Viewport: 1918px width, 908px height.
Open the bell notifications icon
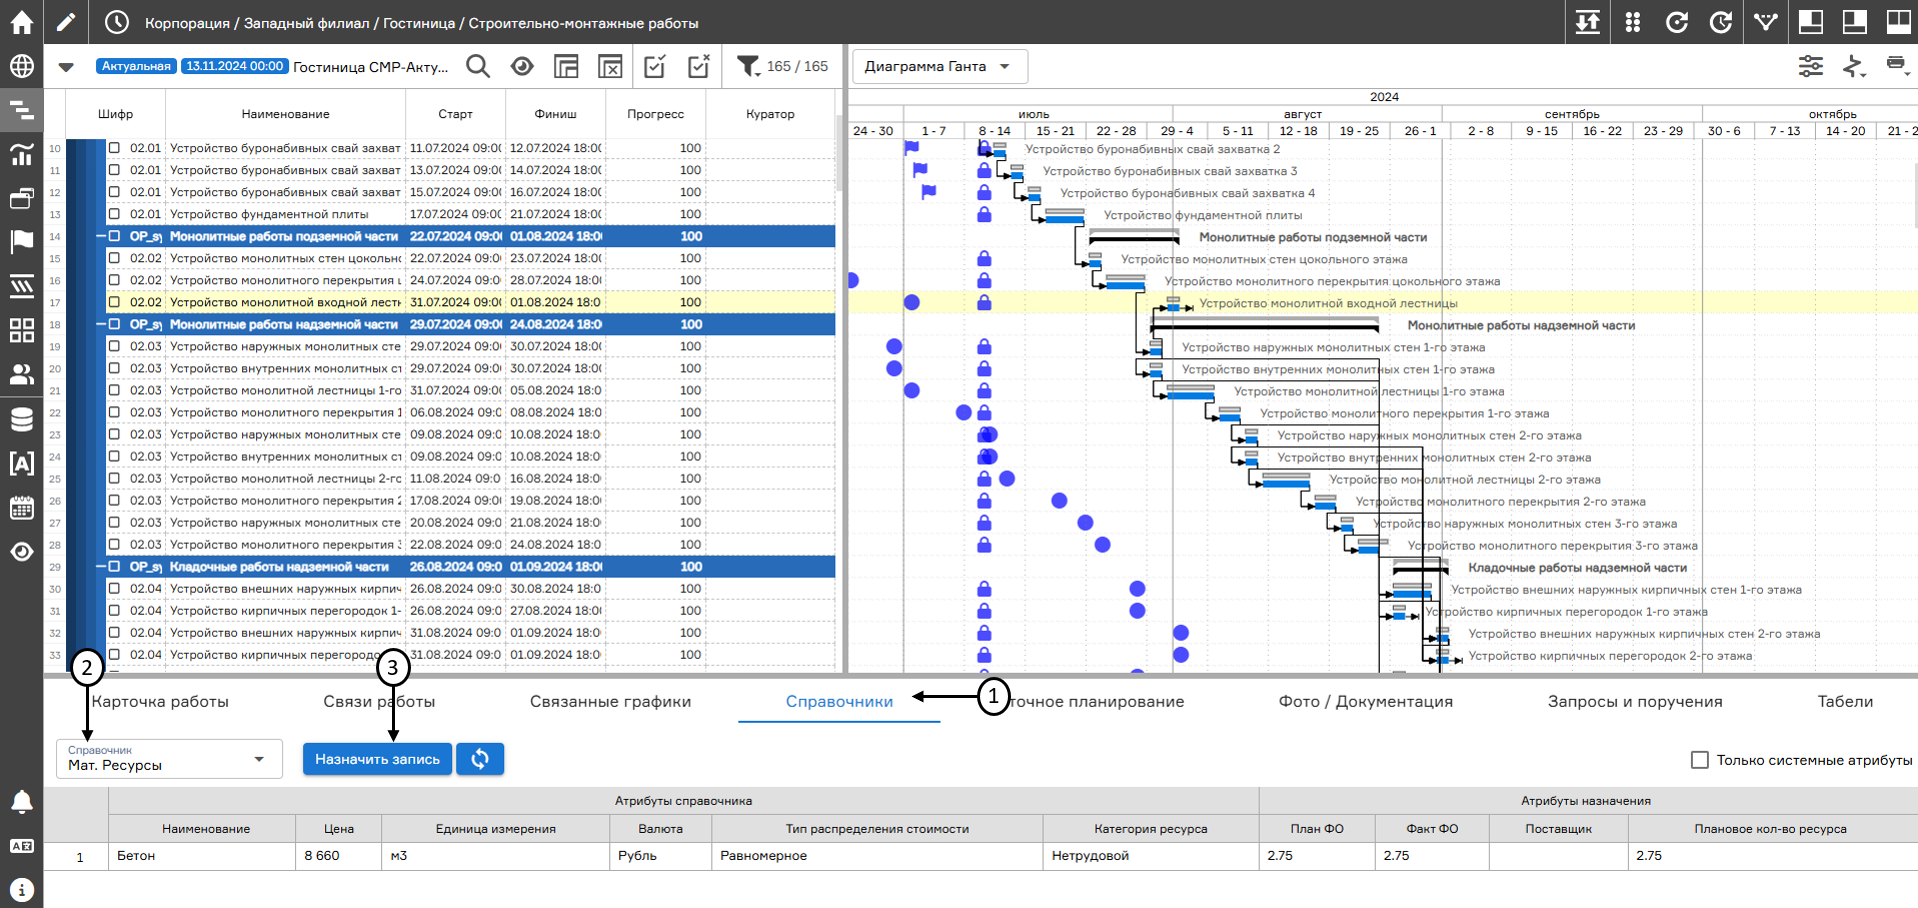[21, 802]
